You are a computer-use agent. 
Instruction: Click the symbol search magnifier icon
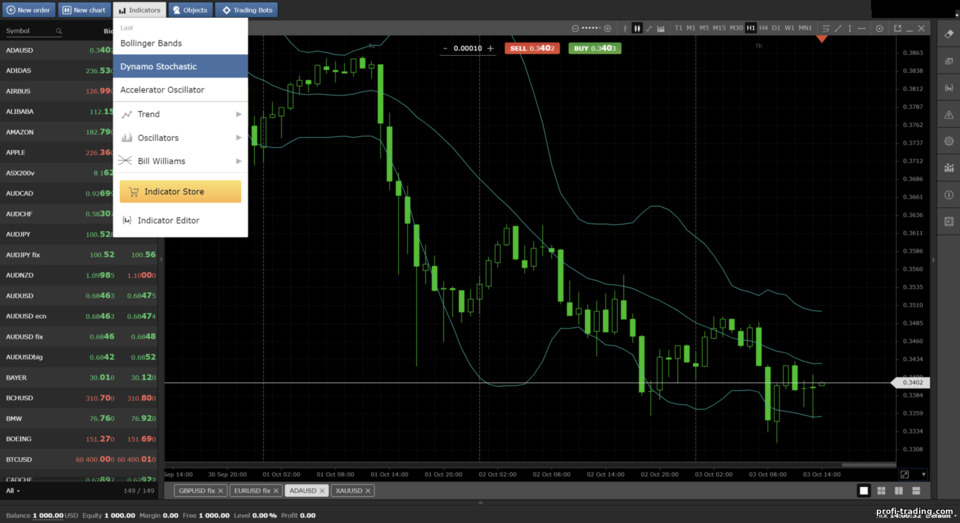(59, 31)
